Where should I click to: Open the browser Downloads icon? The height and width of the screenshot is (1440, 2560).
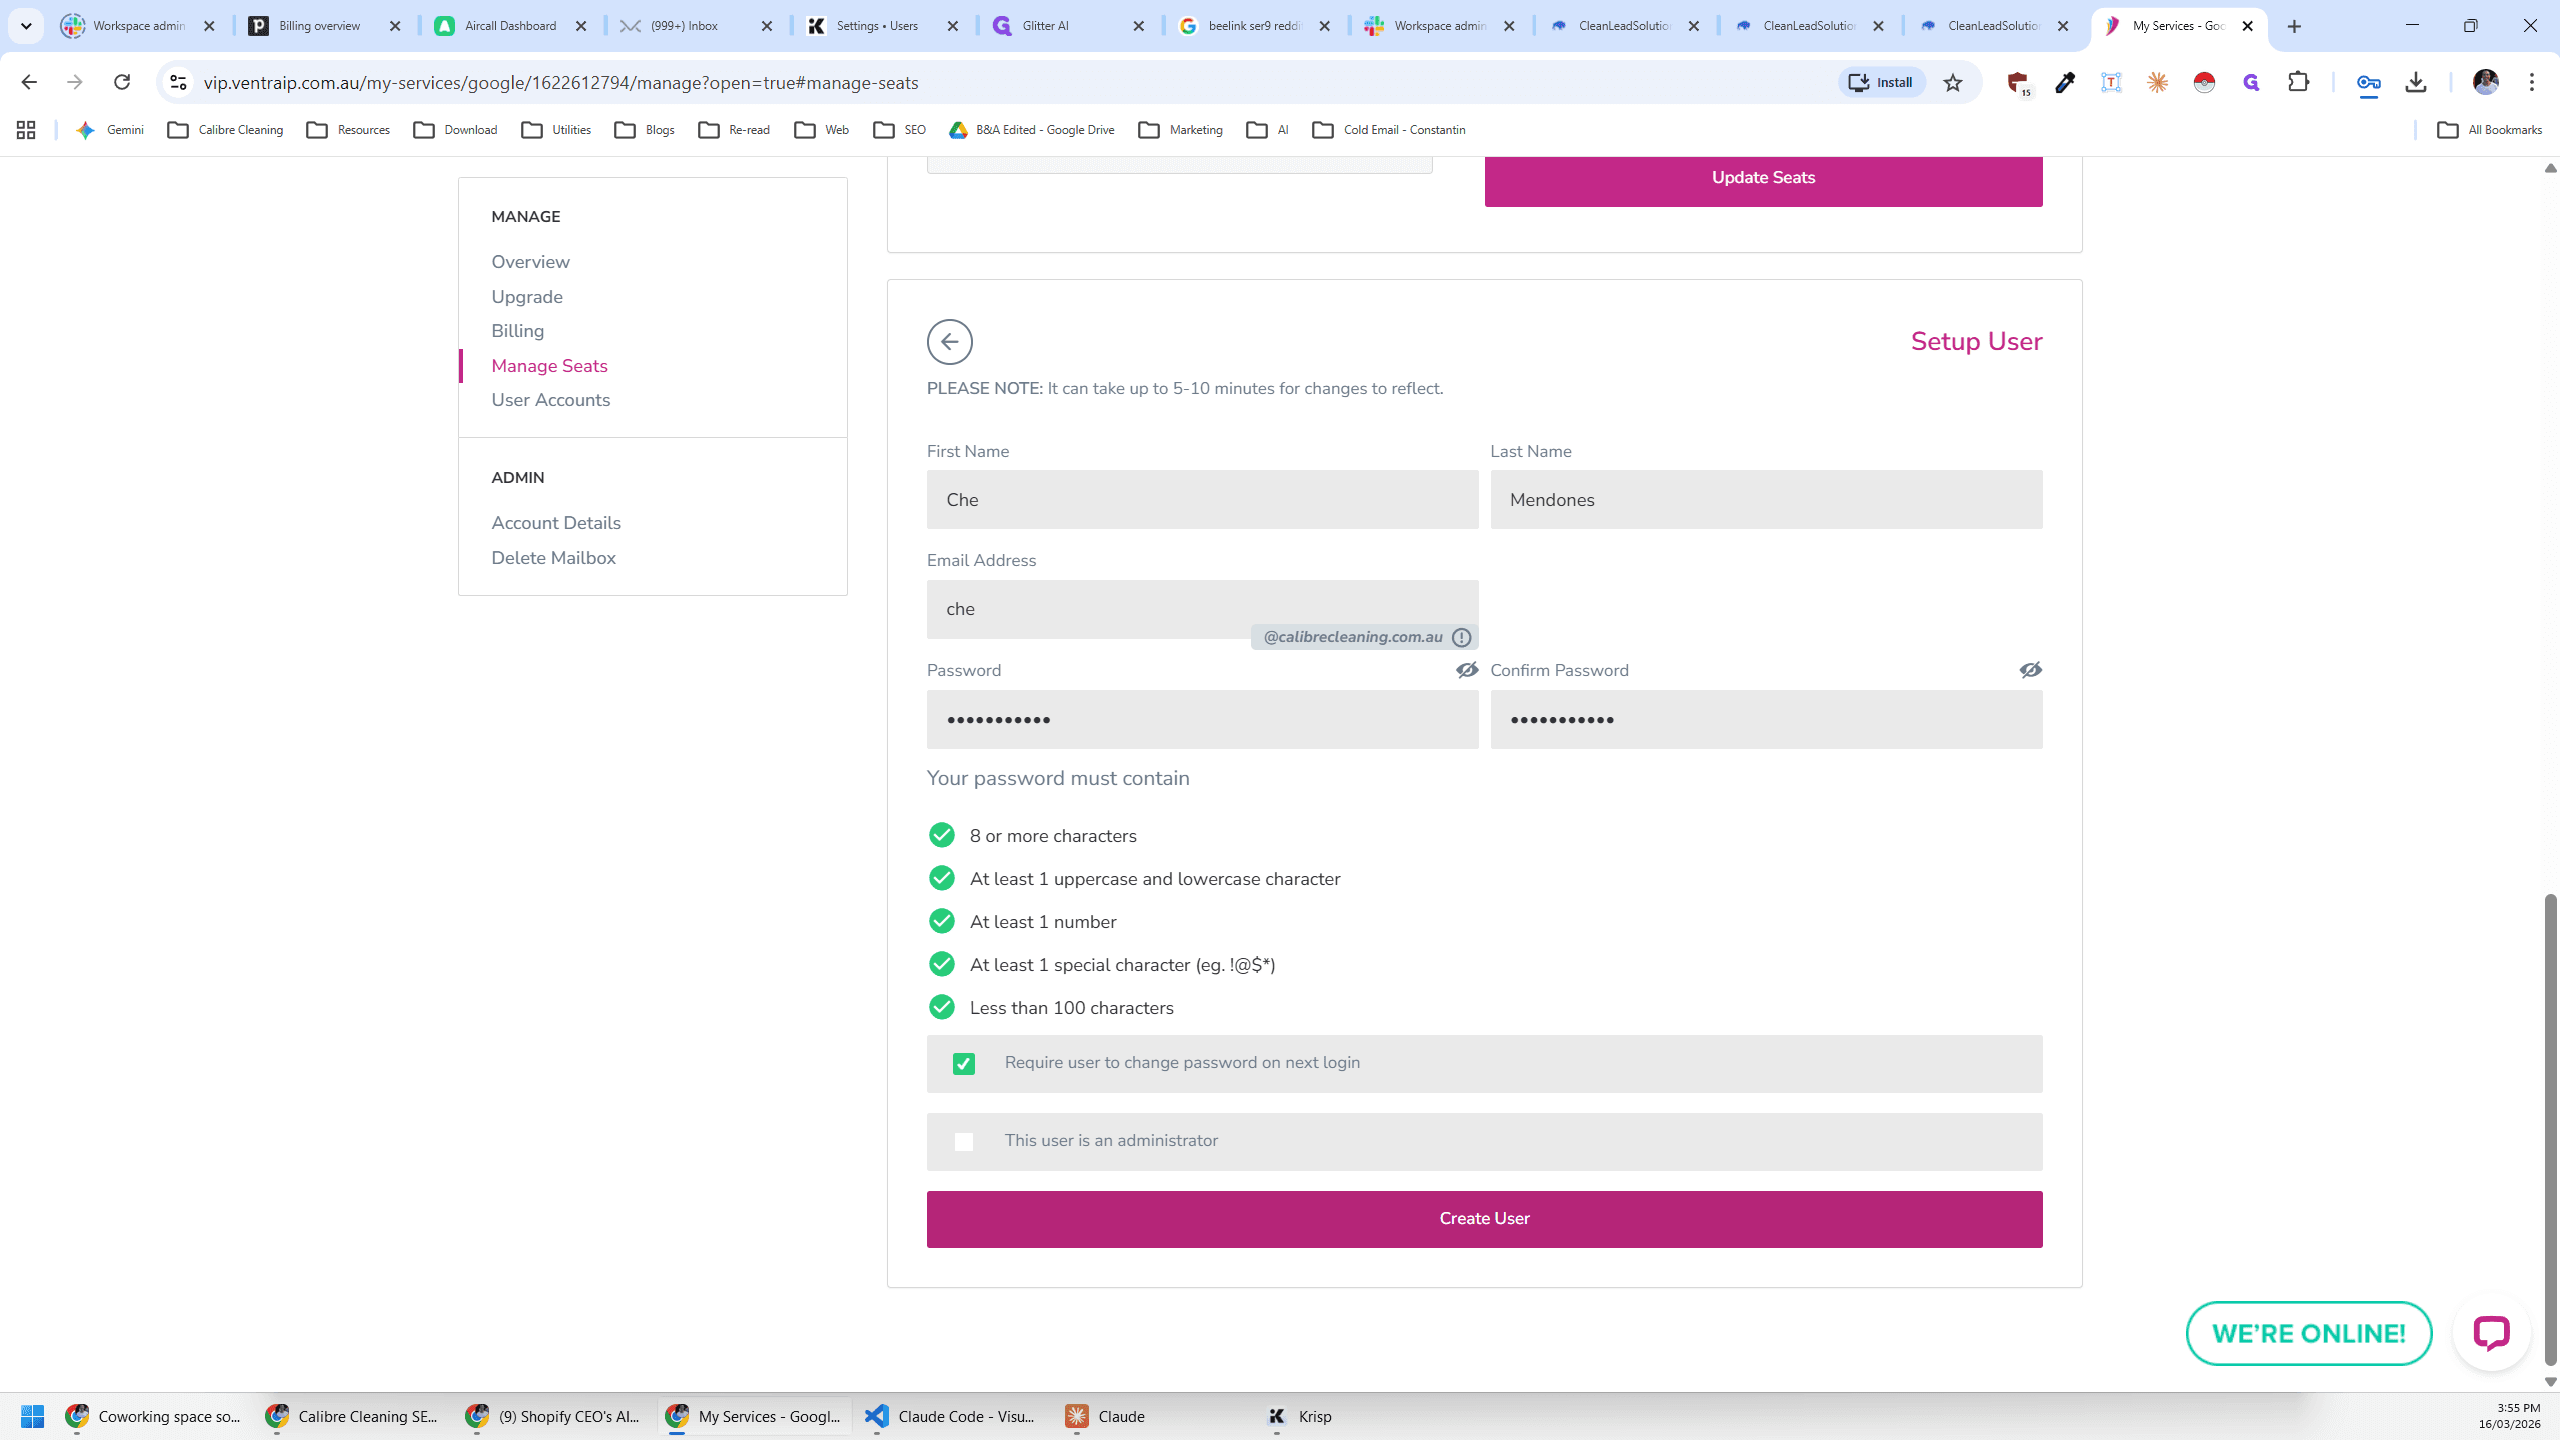[2416, 82]
